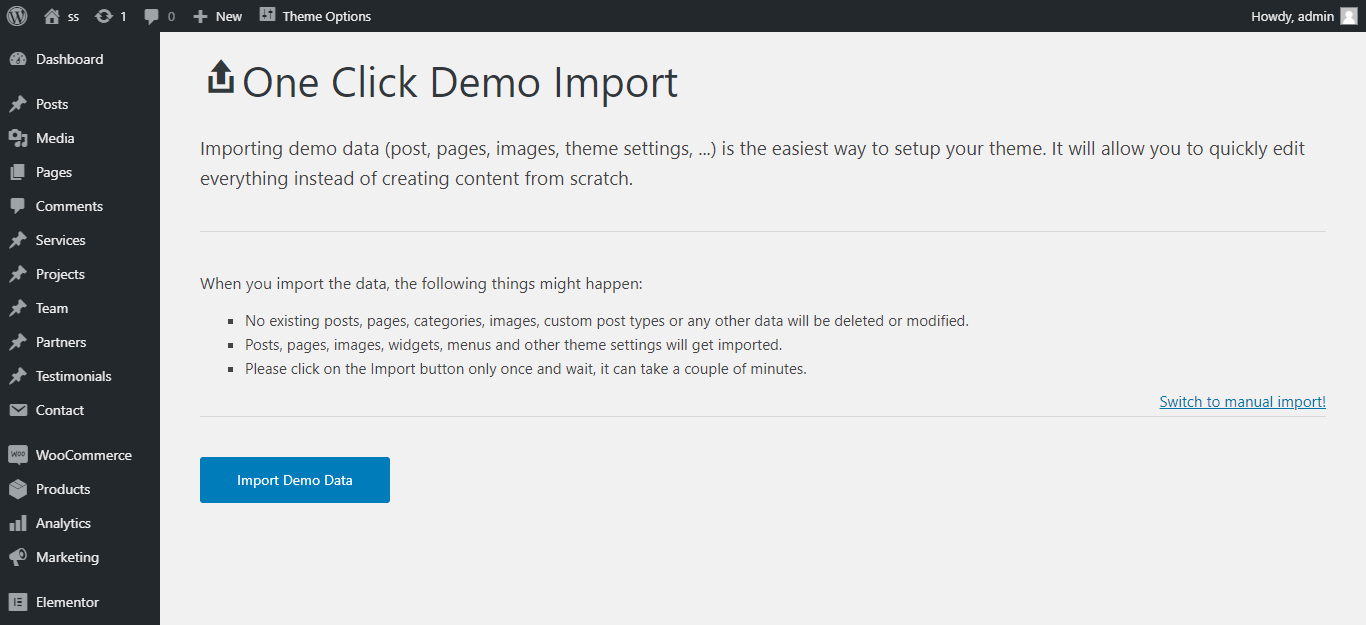This screenshot has height=625, width=1366.
Task: Click the Dashboard gauge icon
Action: (x=17, y=59)
